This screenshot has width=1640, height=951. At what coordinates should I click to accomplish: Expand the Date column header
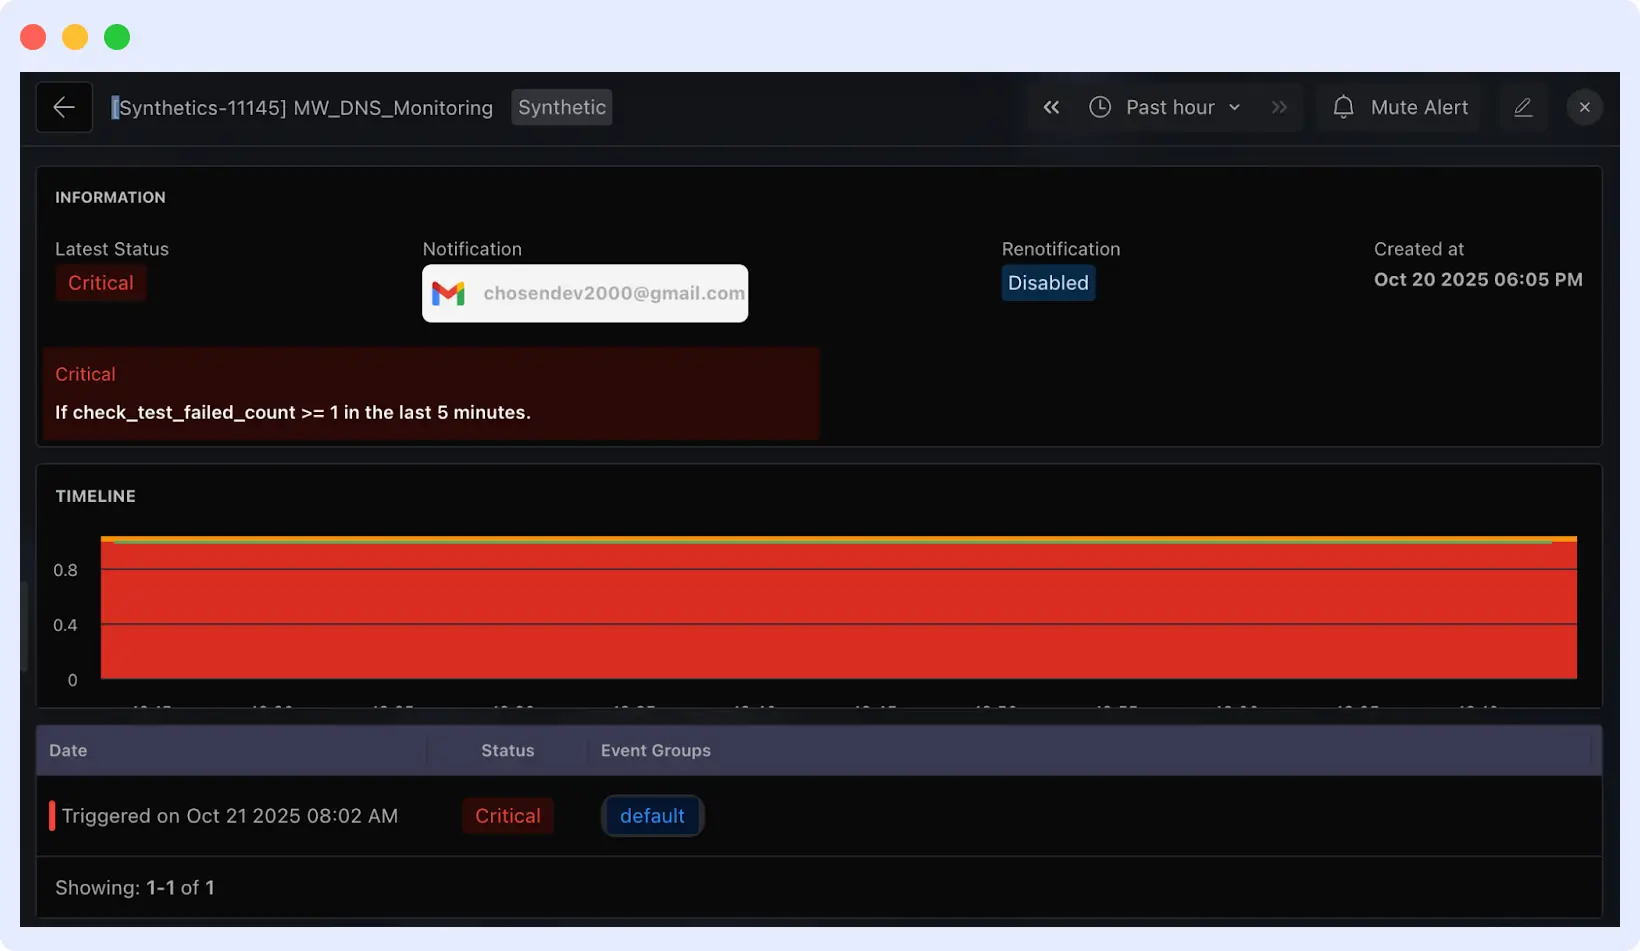click(67, 750)
